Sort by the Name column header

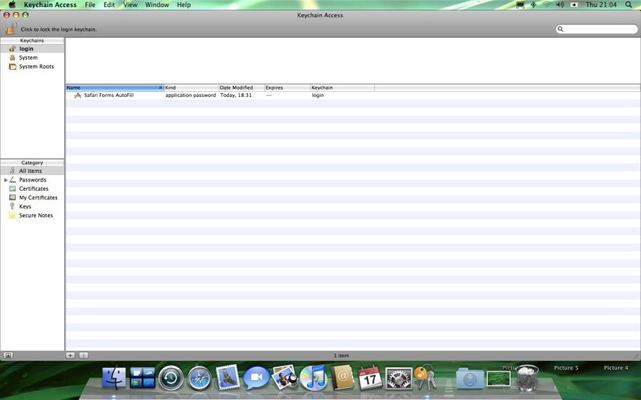pyautogui.click(x=114, y=88)
